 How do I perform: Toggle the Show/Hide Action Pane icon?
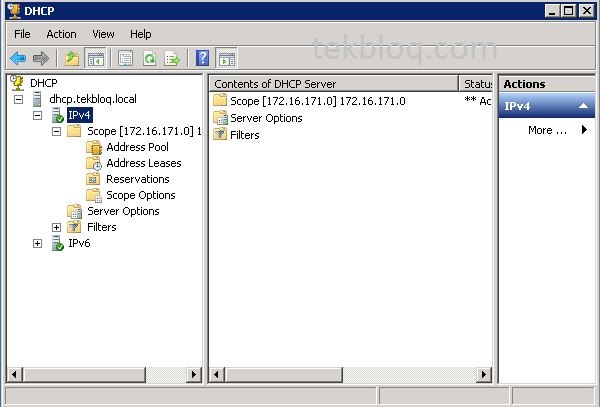227,59
